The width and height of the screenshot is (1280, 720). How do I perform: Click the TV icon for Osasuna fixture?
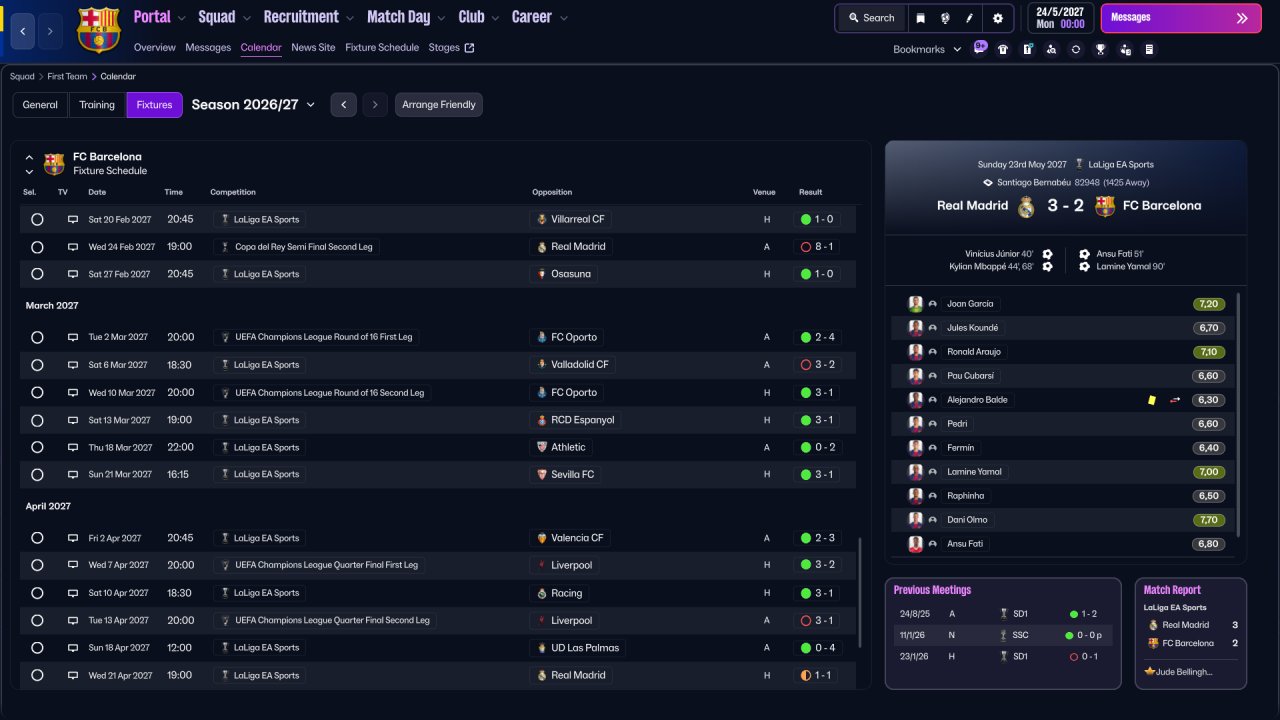(x=73, y=274)
